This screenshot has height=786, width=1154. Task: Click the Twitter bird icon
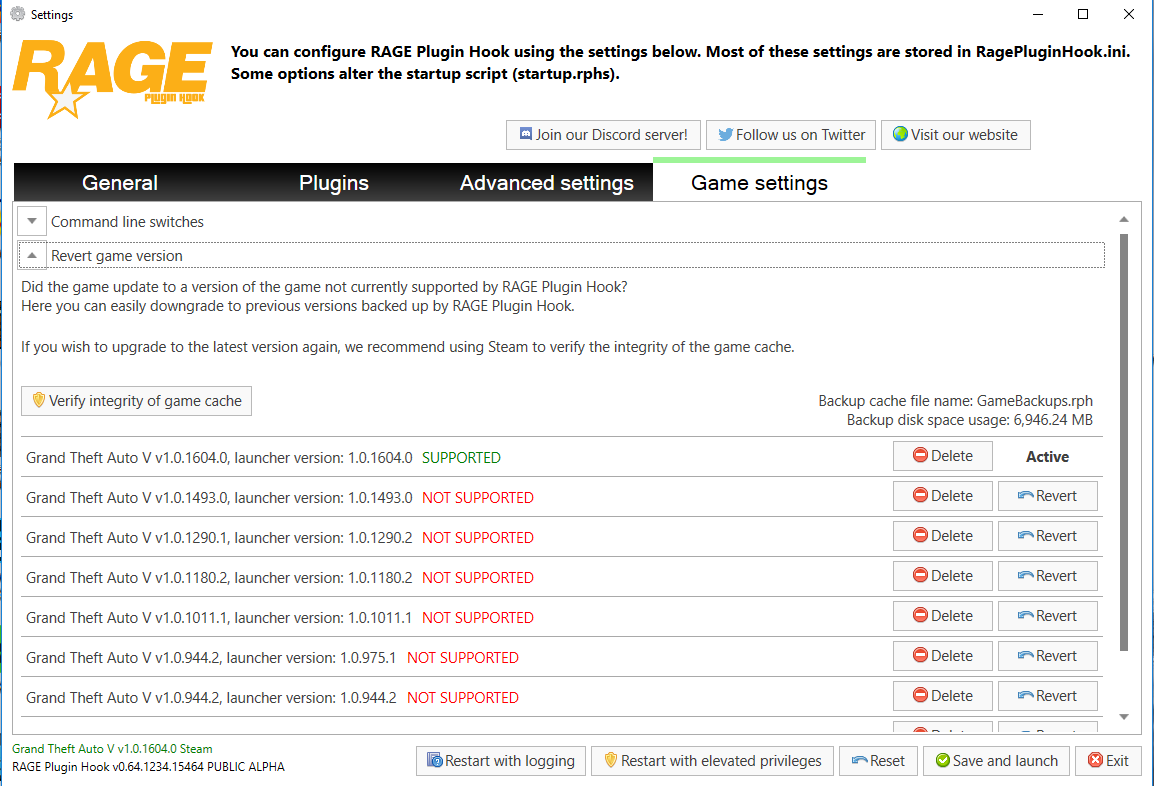pos(726,135)
